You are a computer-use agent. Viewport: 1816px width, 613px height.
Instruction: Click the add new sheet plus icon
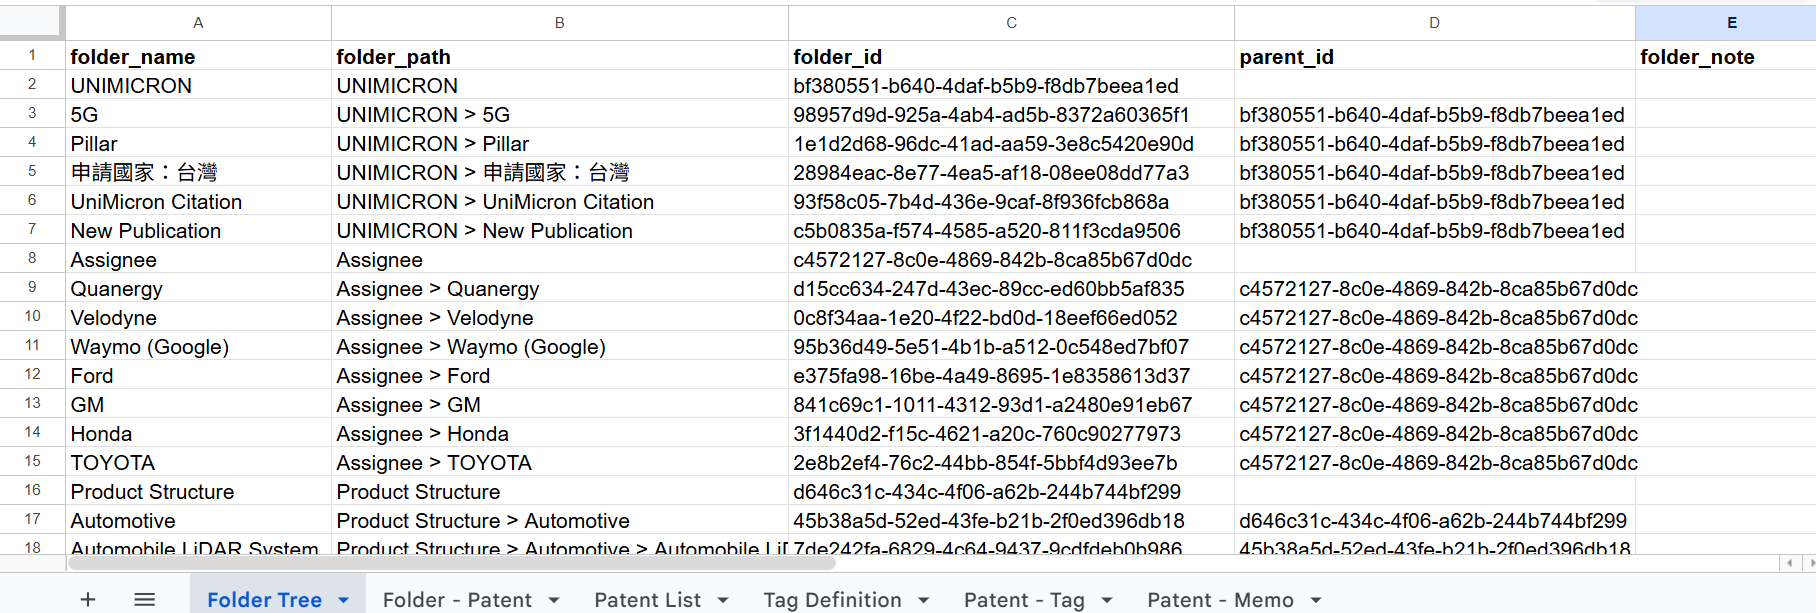coord(88,599)
